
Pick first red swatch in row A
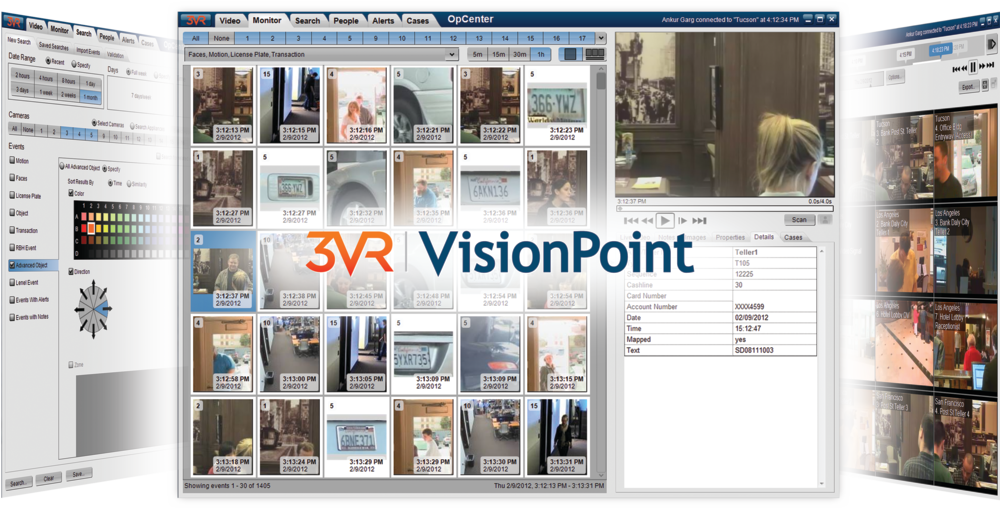coord(82,215)
